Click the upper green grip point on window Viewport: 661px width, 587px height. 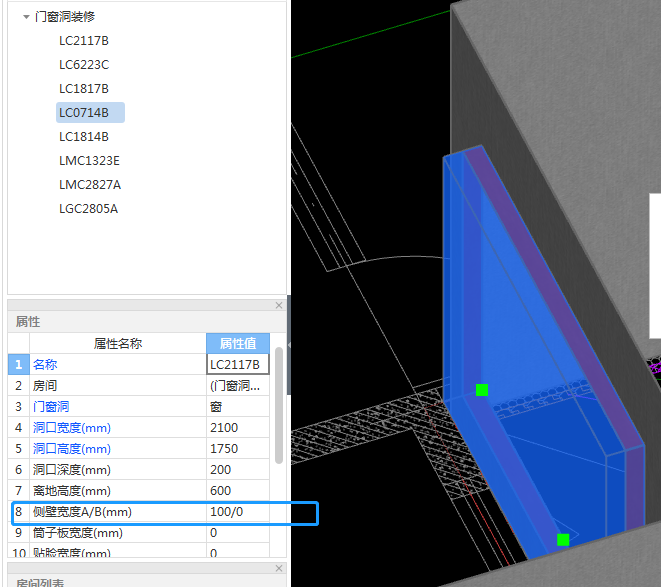(x=482, y=390)
